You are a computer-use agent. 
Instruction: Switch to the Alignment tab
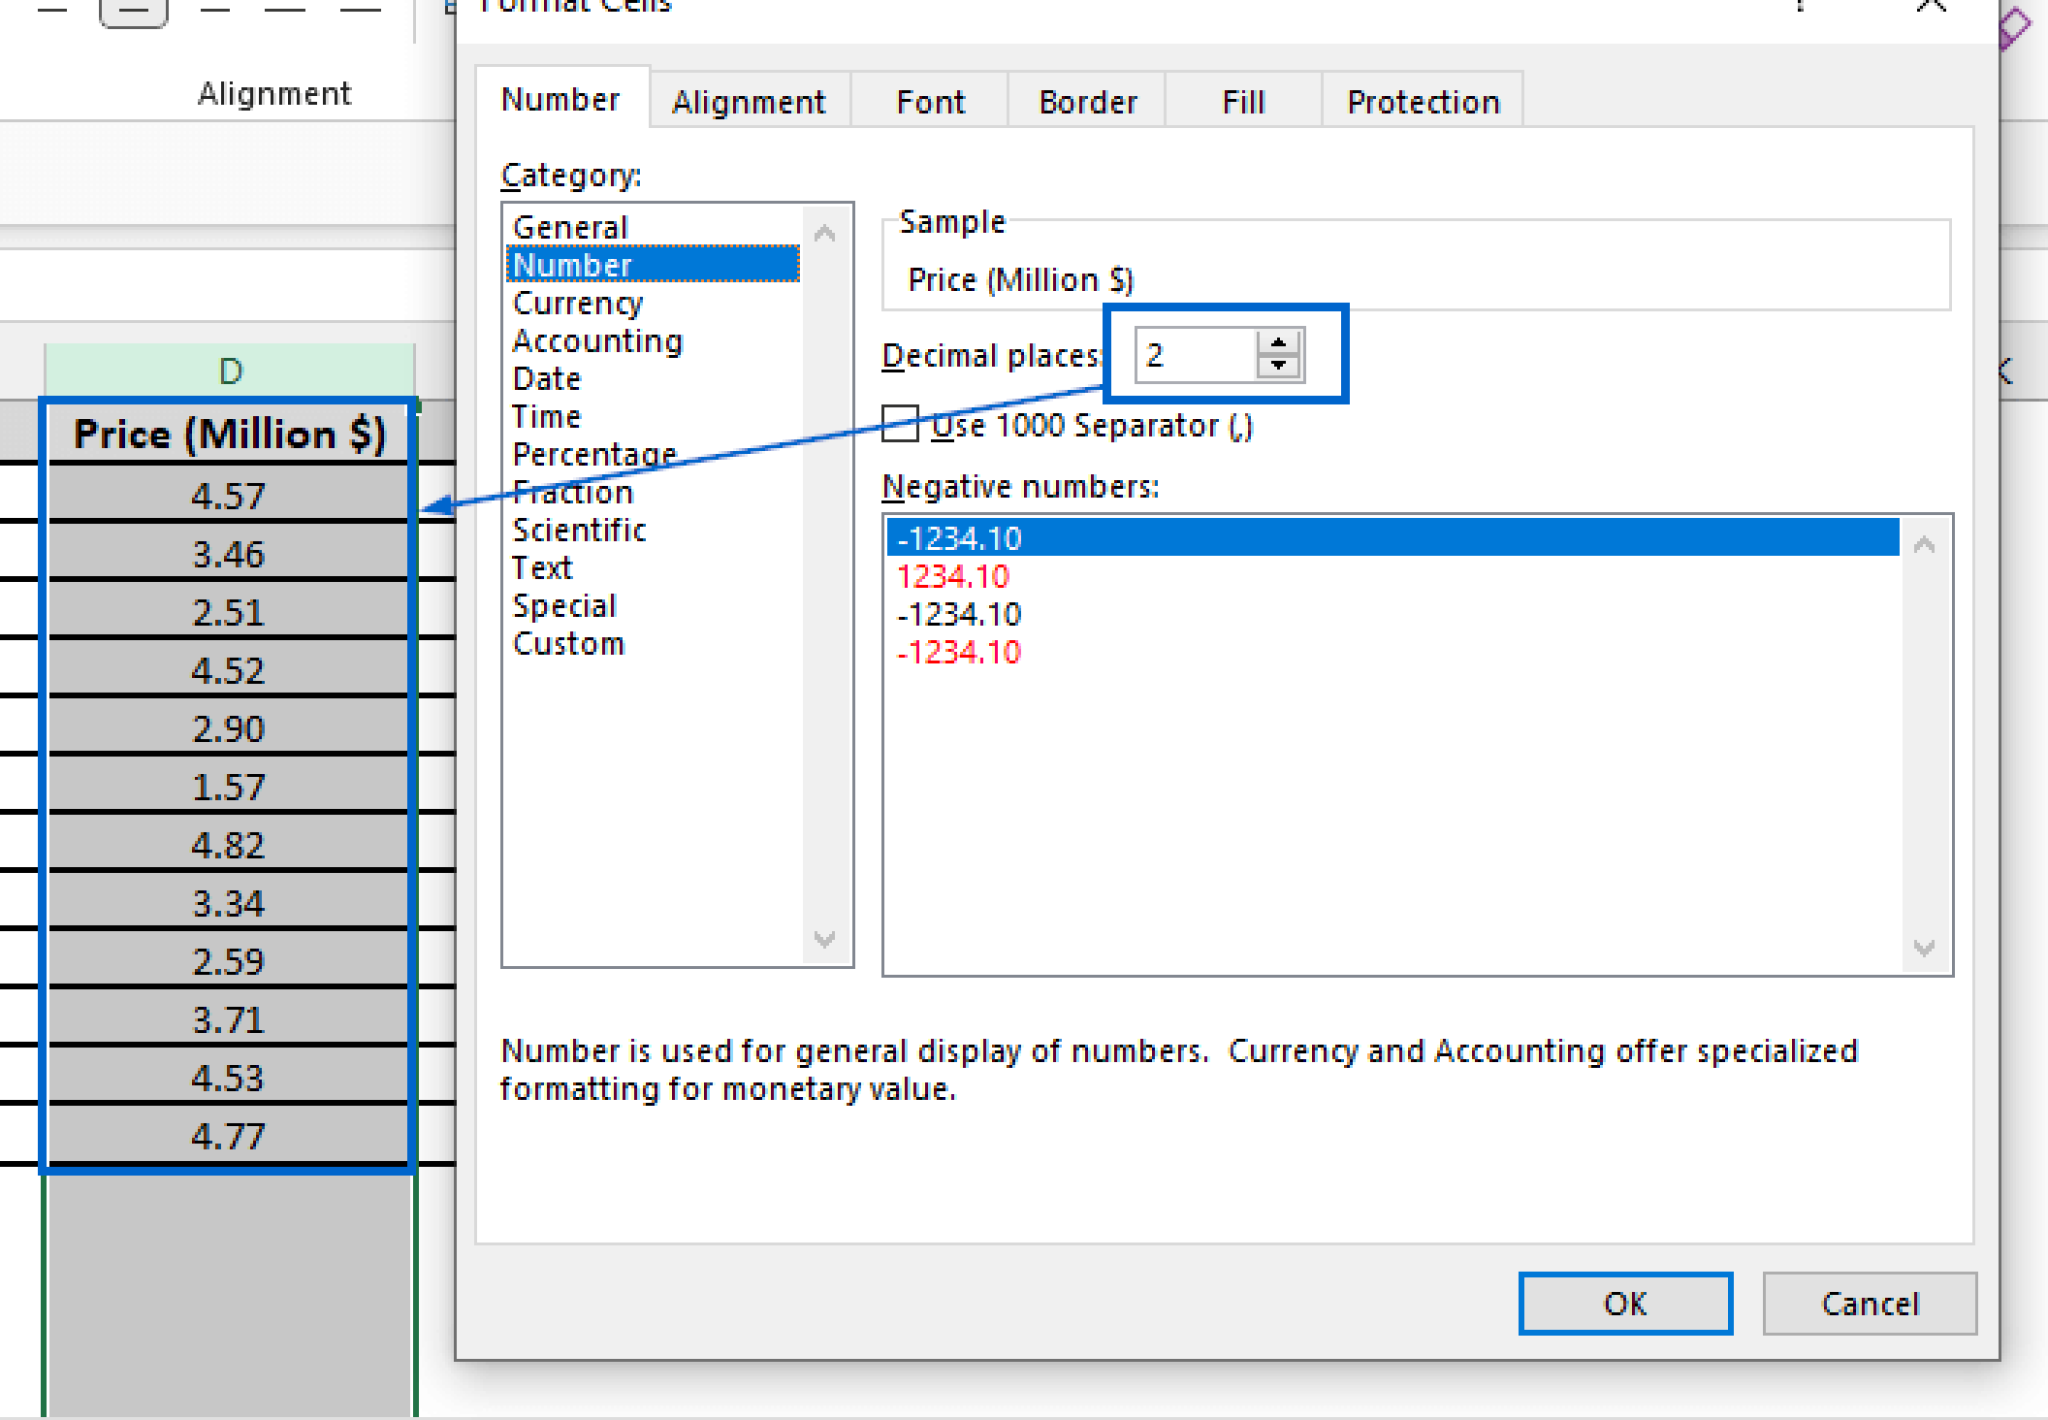(x=748, y=100)
